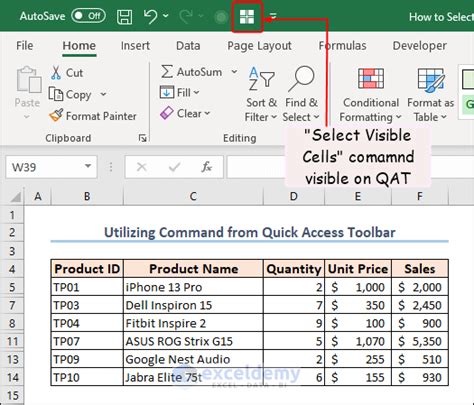Open Sort & Filter menu
The width and height of the screenshot is (474, 405).
pos(261,94)
